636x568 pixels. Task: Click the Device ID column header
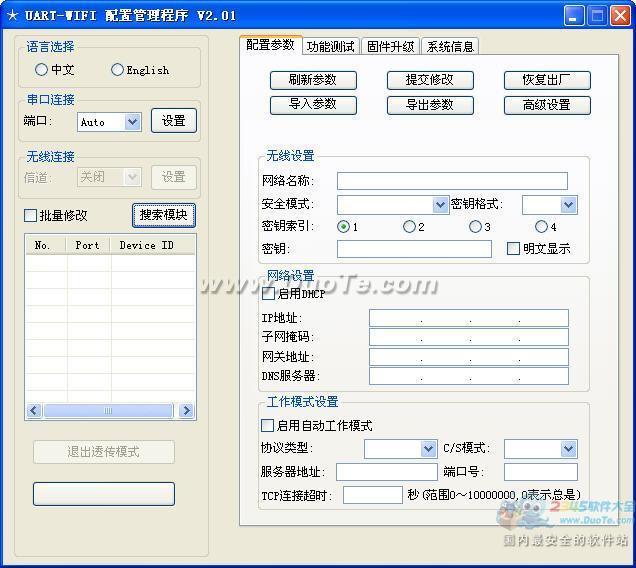coord(153,245)
